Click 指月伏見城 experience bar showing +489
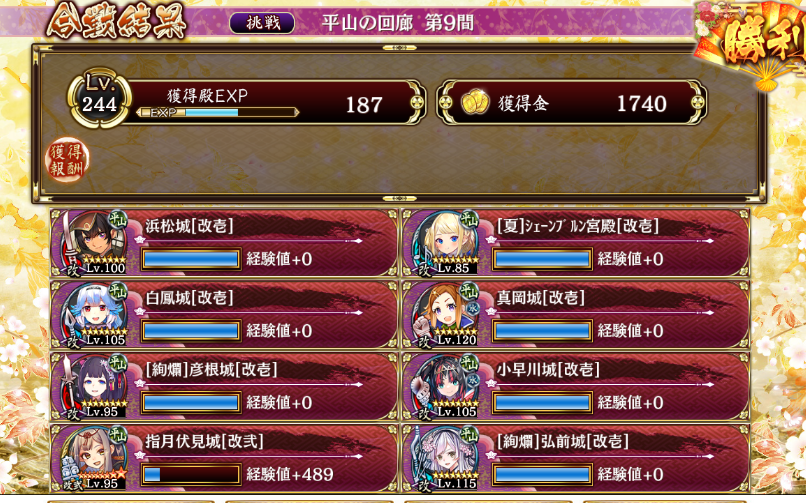The height and width of the screenshot is (503, 807). point(191,474)
